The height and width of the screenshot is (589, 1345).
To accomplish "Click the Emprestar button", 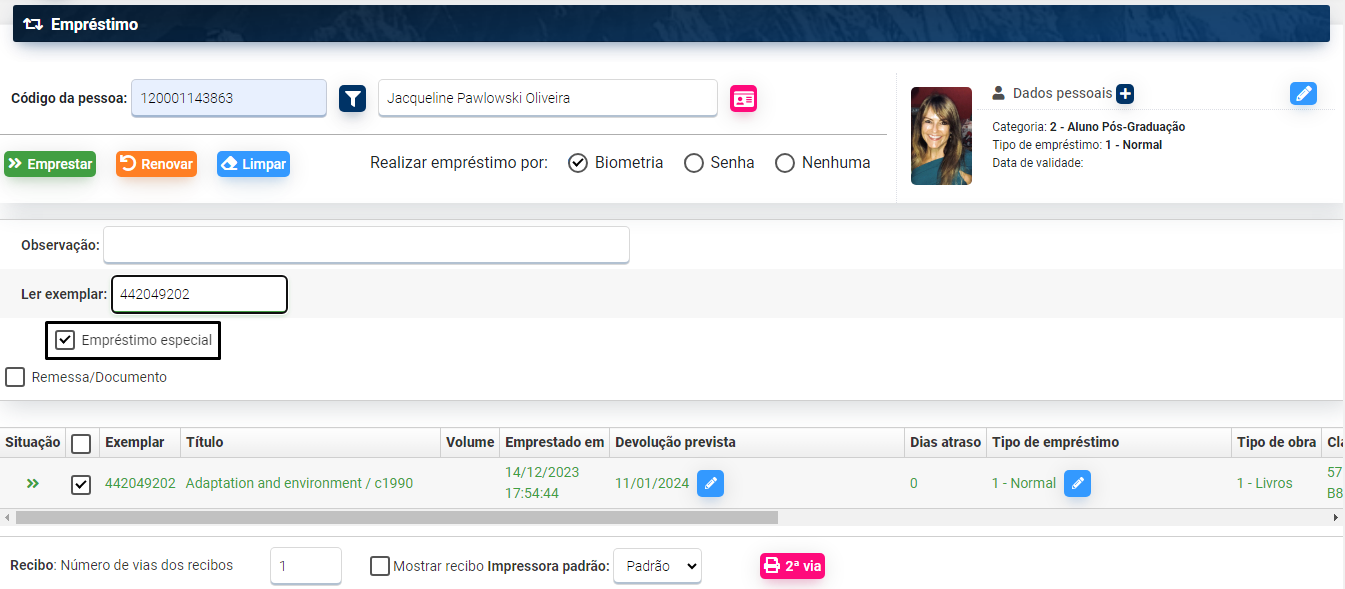I will (50, 164).
